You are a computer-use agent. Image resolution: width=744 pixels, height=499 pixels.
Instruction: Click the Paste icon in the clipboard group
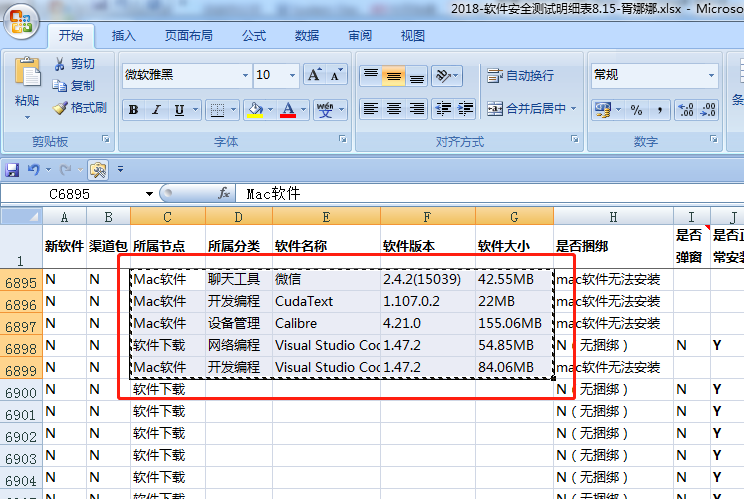(x=27, y=75)
